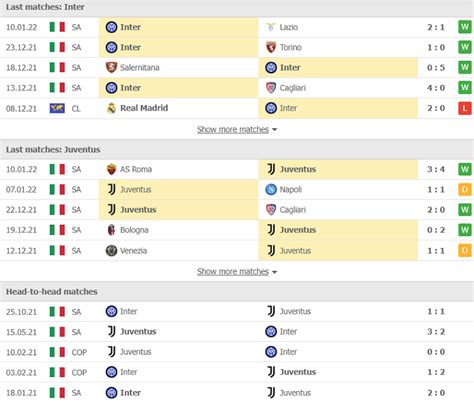
Task: Click the orange D badge for Juventus-Napoli
Action: click(x=465, y=189)
